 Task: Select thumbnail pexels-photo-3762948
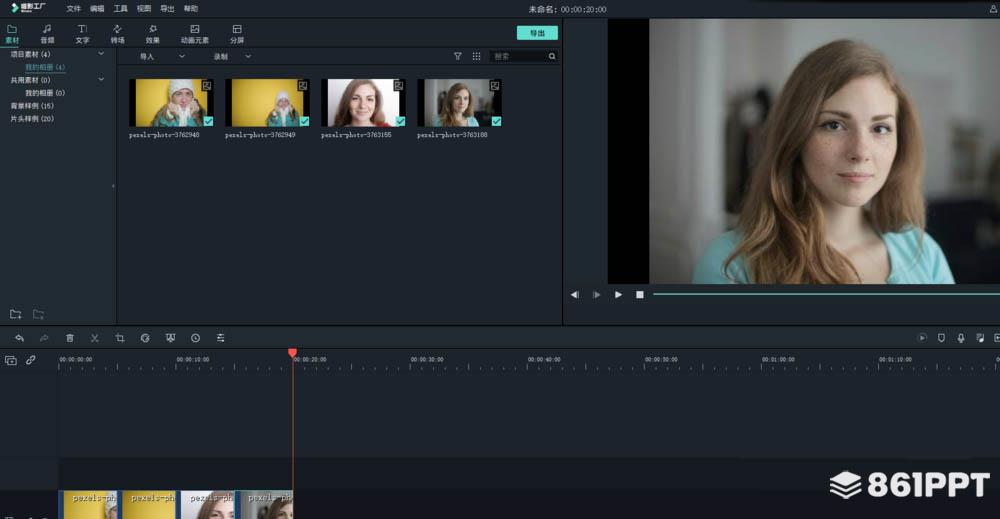(172, 103)
